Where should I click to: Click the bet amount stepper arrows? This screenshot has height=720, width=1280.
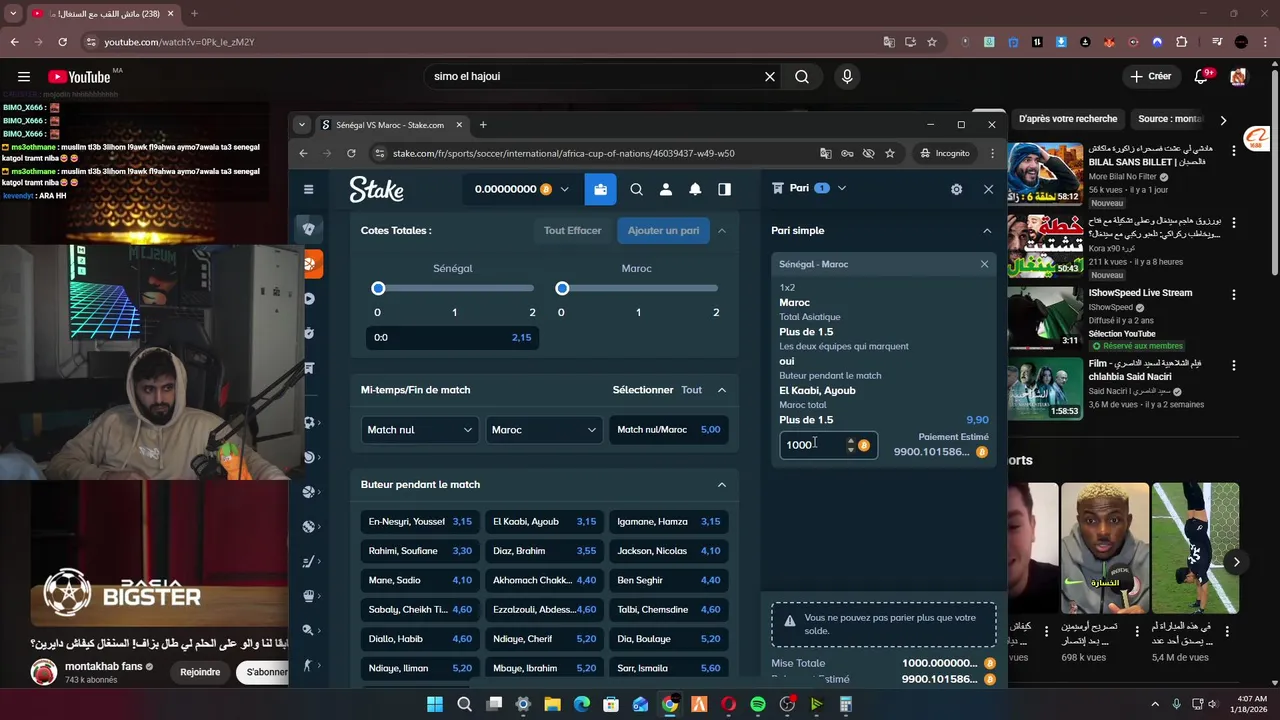(850, 445)
